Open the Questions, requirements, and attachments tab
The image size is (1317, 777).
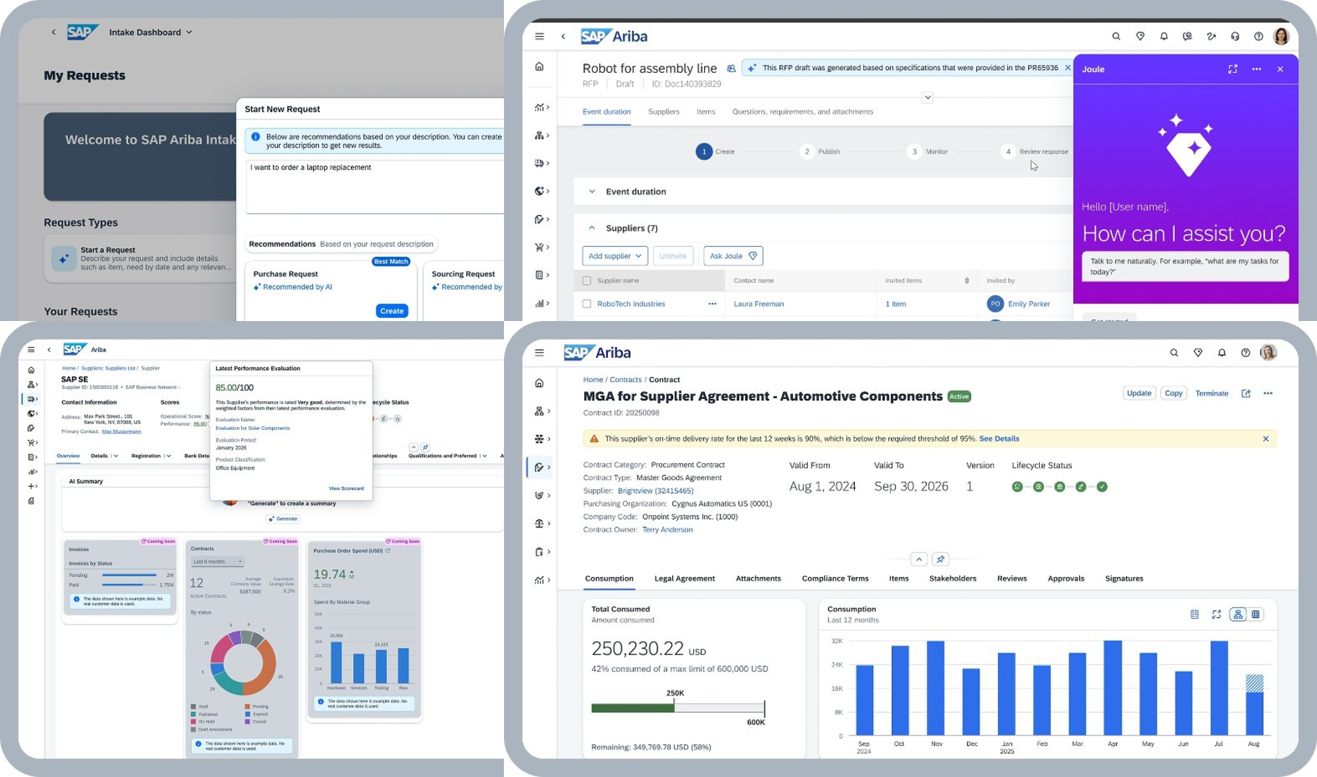802,112
